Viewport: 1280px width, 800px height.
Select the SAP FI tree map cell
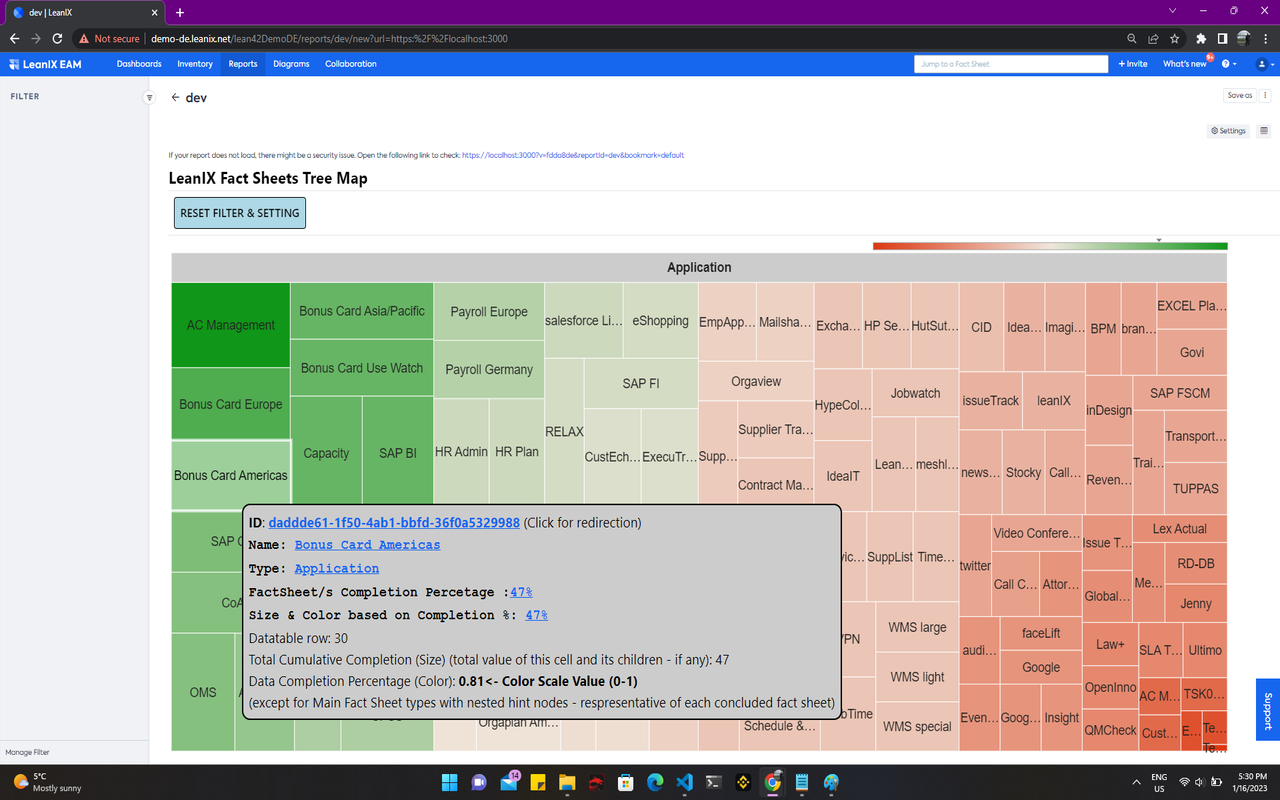tap(641, 383)
